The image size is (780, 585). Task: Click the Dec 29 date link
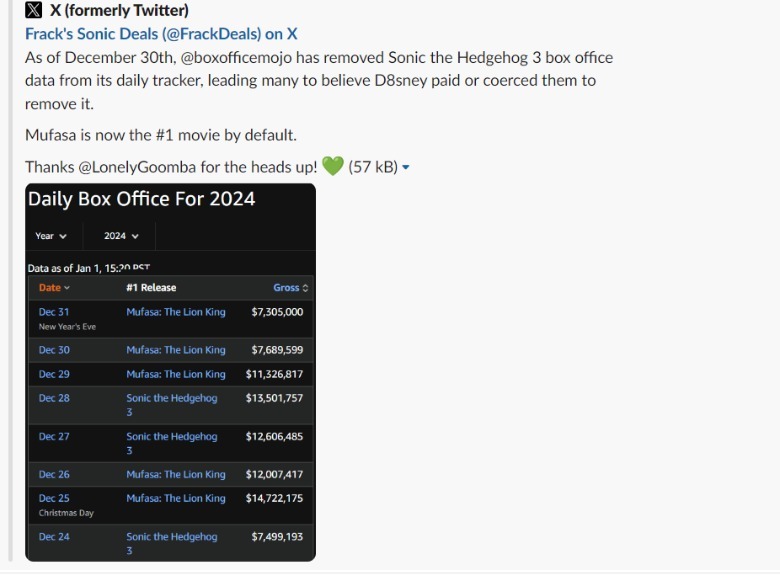[x=54, y=374]
